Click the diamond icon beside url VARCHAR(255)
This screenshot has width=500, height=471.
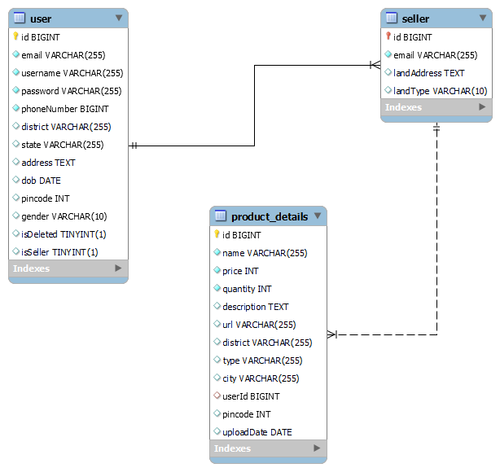click(x=217, y=324)
